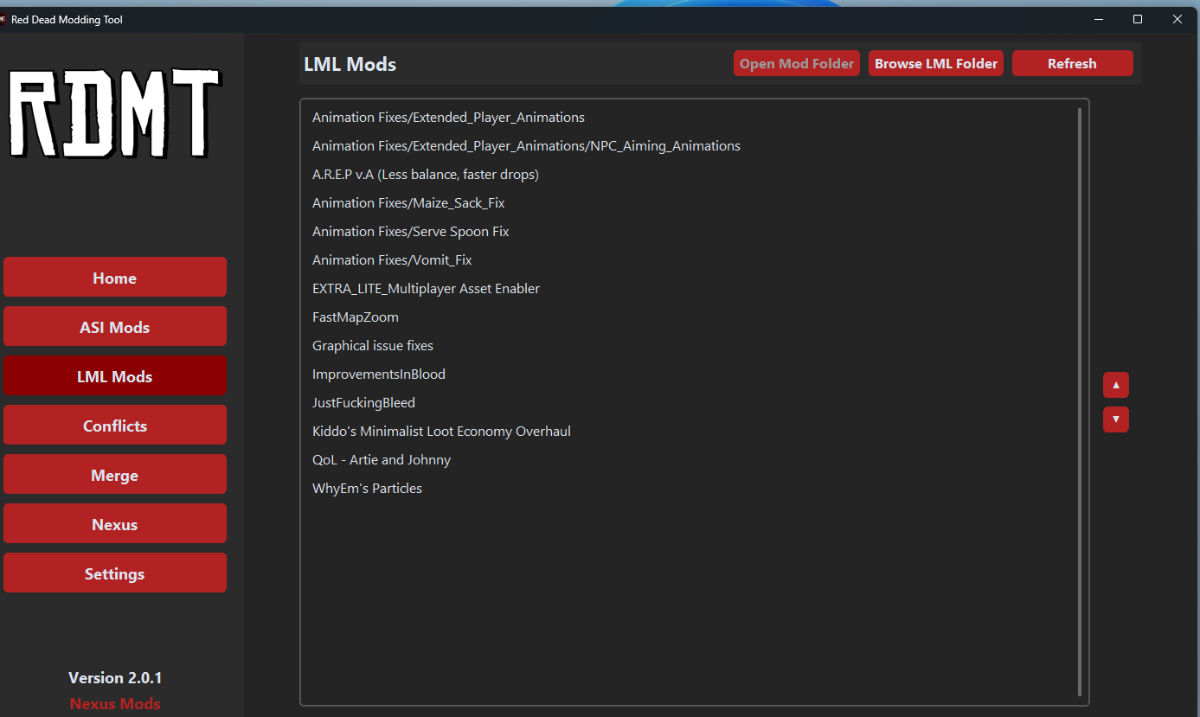This screenshot has width=1200, height=717.
Task: Click the mod list vertical scrollbar
Action: pyautogui.click(x=1080, y=400)
